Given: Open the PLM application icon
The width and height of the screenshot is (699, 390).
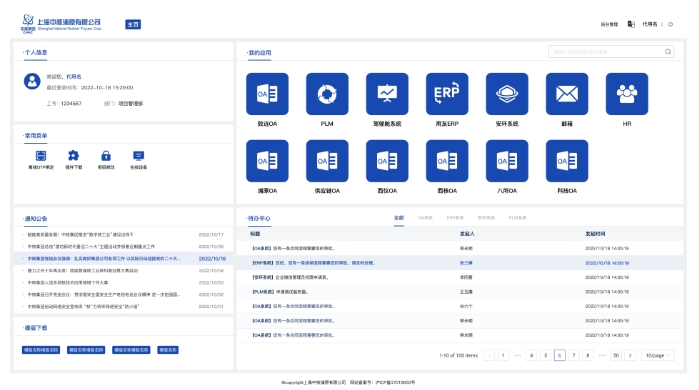Looking at the screenshot, I should pos(327,94).
